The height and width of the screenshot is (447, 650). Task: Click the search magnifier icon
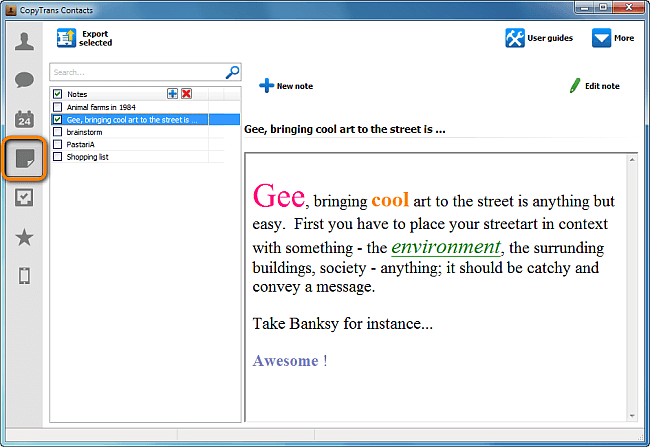click(x=232, y=72)
